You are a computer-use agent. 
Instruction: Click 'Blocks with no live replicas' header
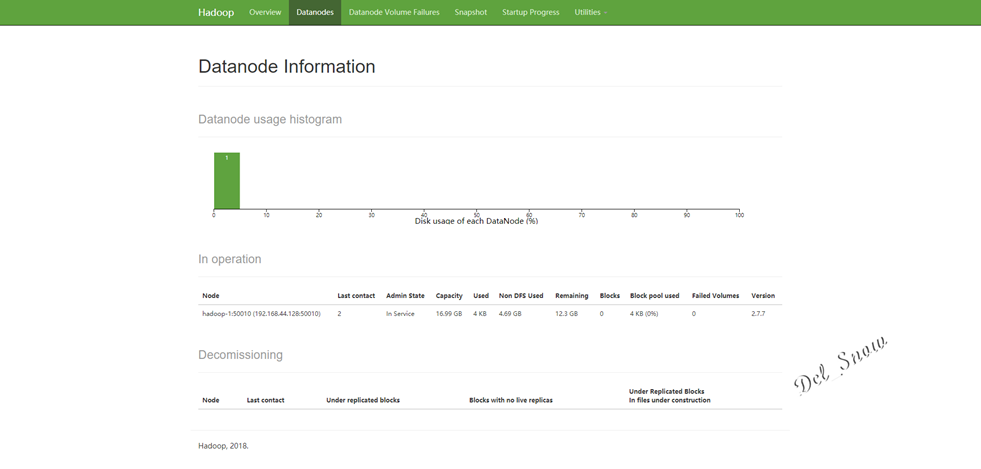point(511,400)
